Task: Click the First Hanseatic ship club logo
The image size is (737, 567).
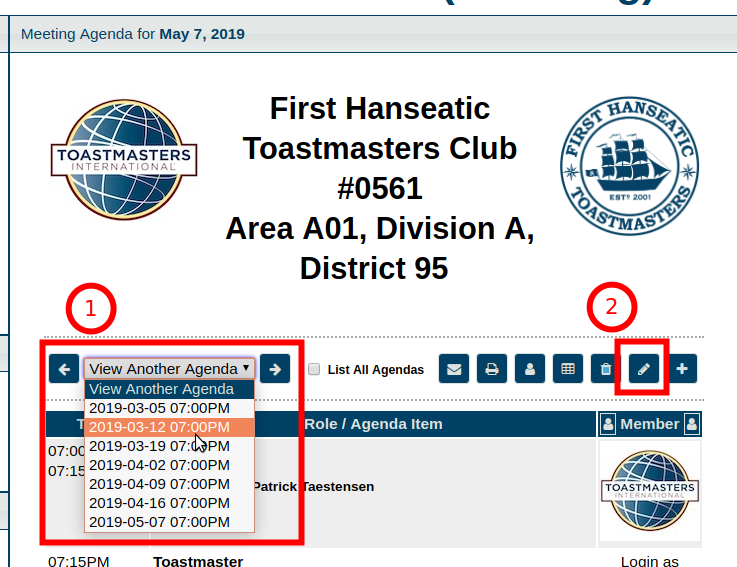Action: coord(629,166)
